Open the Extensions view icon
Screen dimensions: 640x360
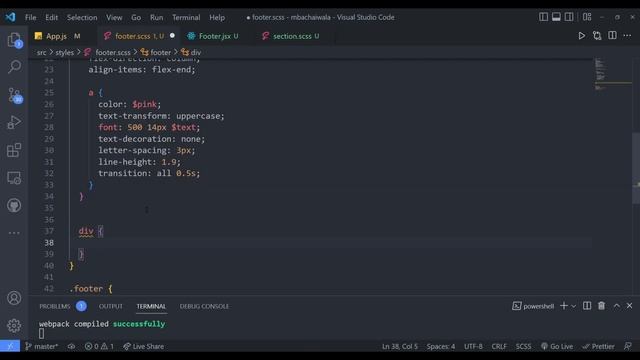coord(14,150)
